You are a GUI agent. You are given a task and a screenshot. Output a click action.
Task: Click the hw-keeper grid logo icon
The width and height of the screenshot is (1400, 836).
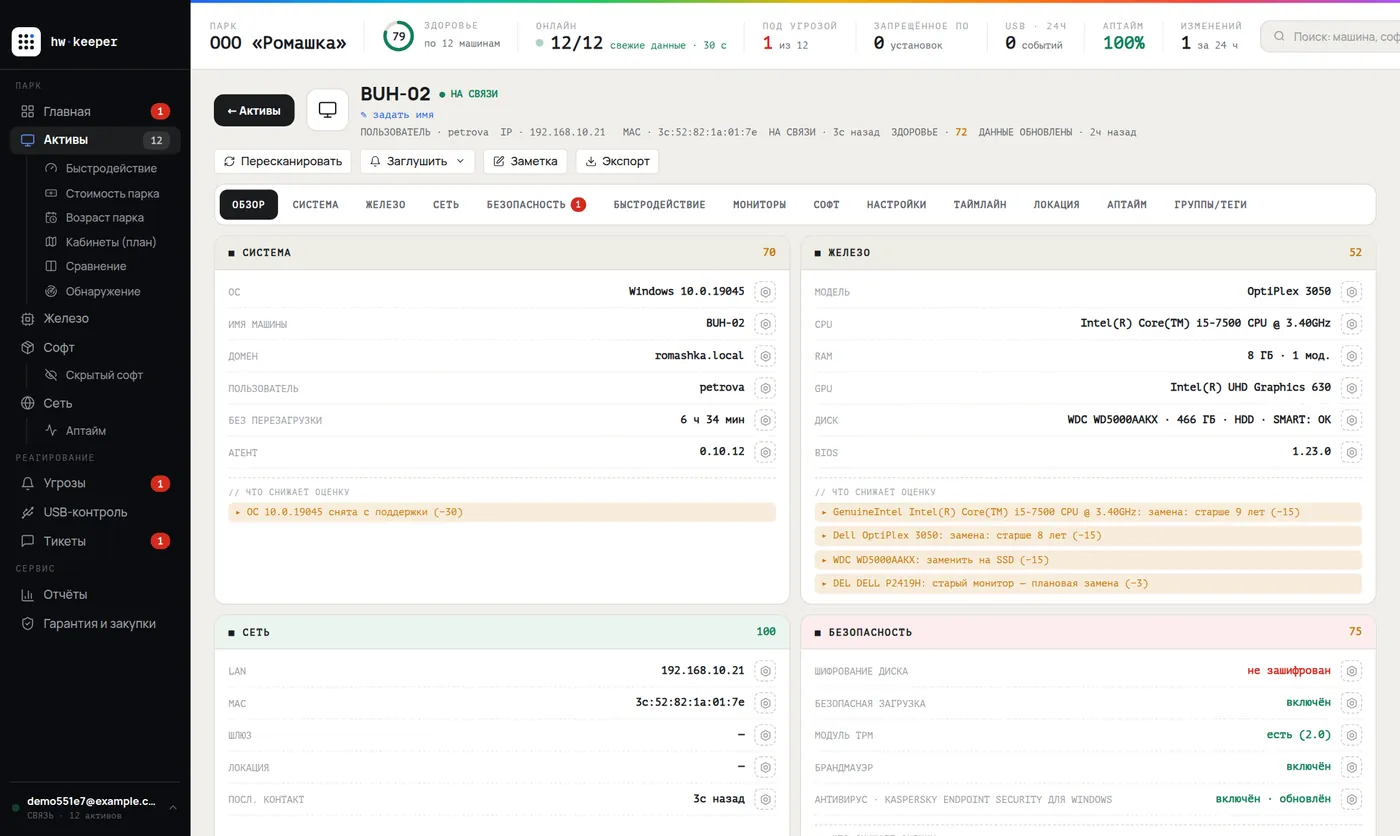26,42
